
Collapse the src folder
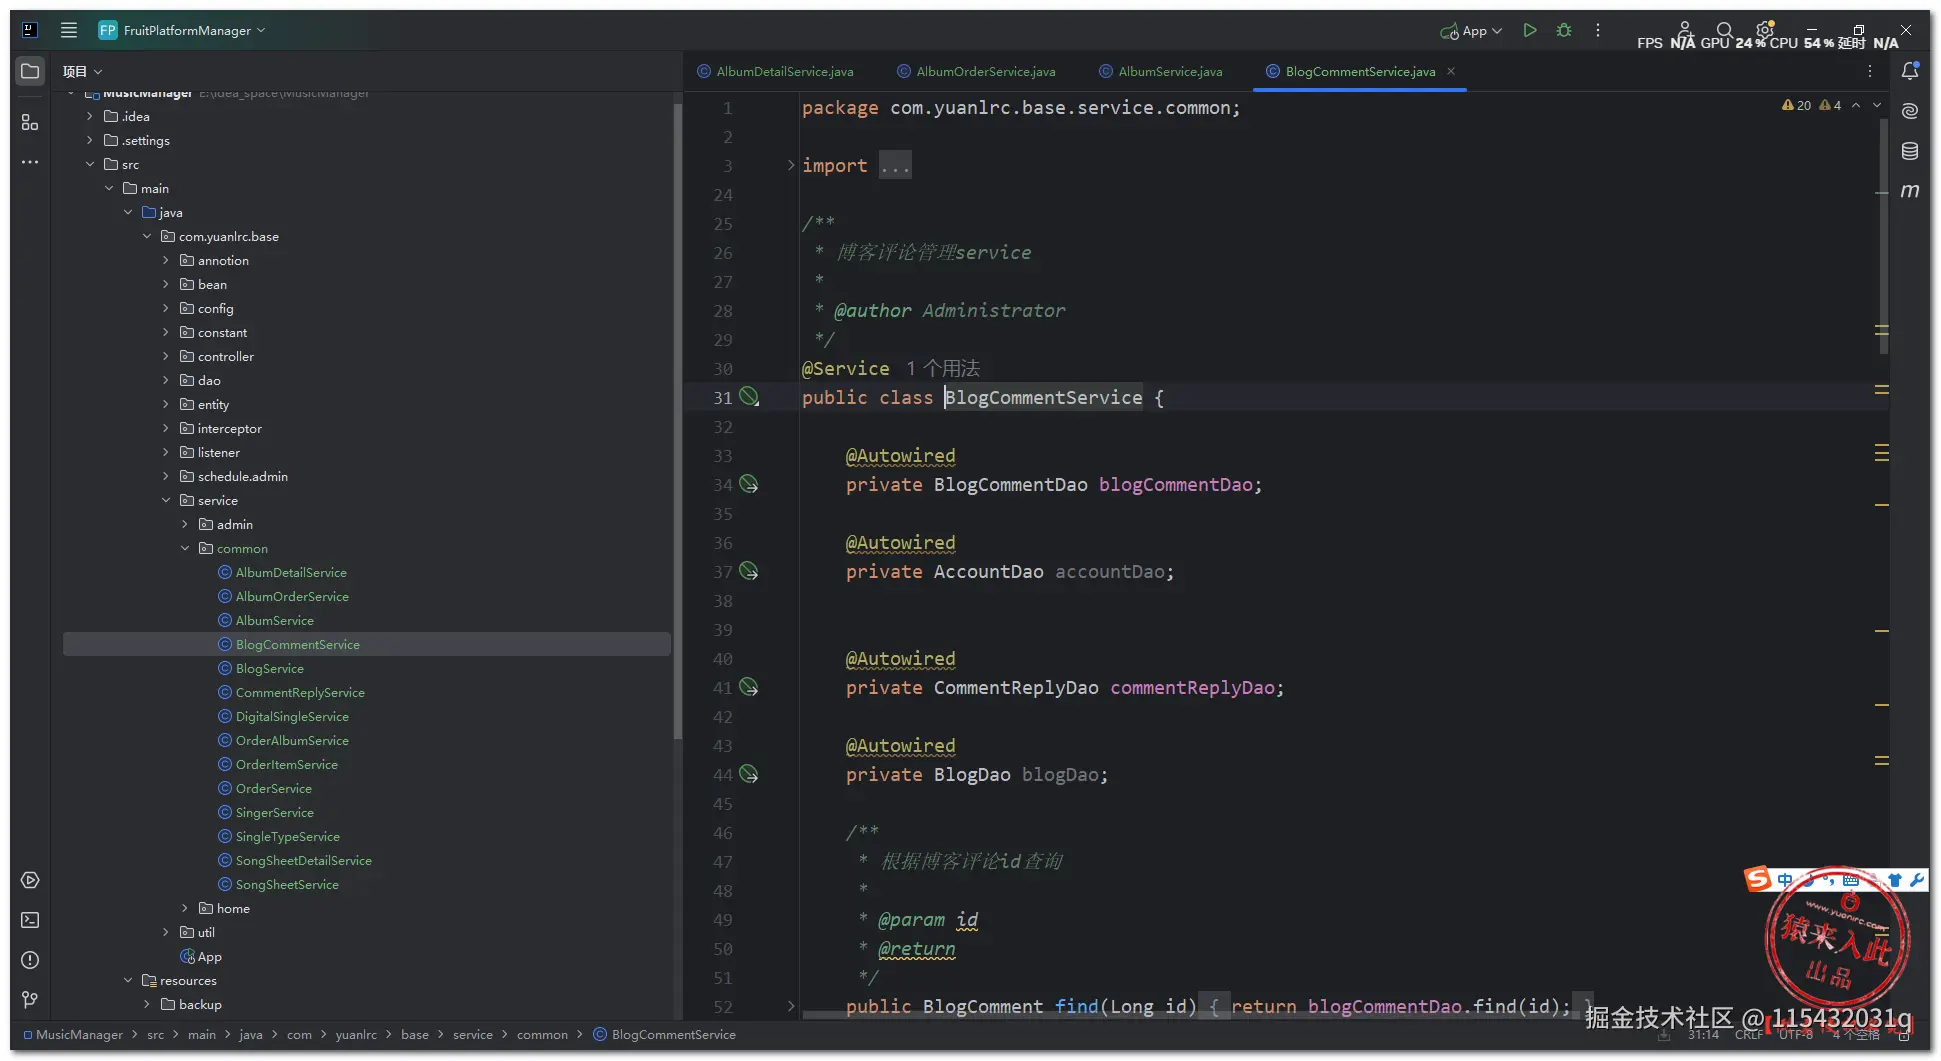click(x=90, y=164)
